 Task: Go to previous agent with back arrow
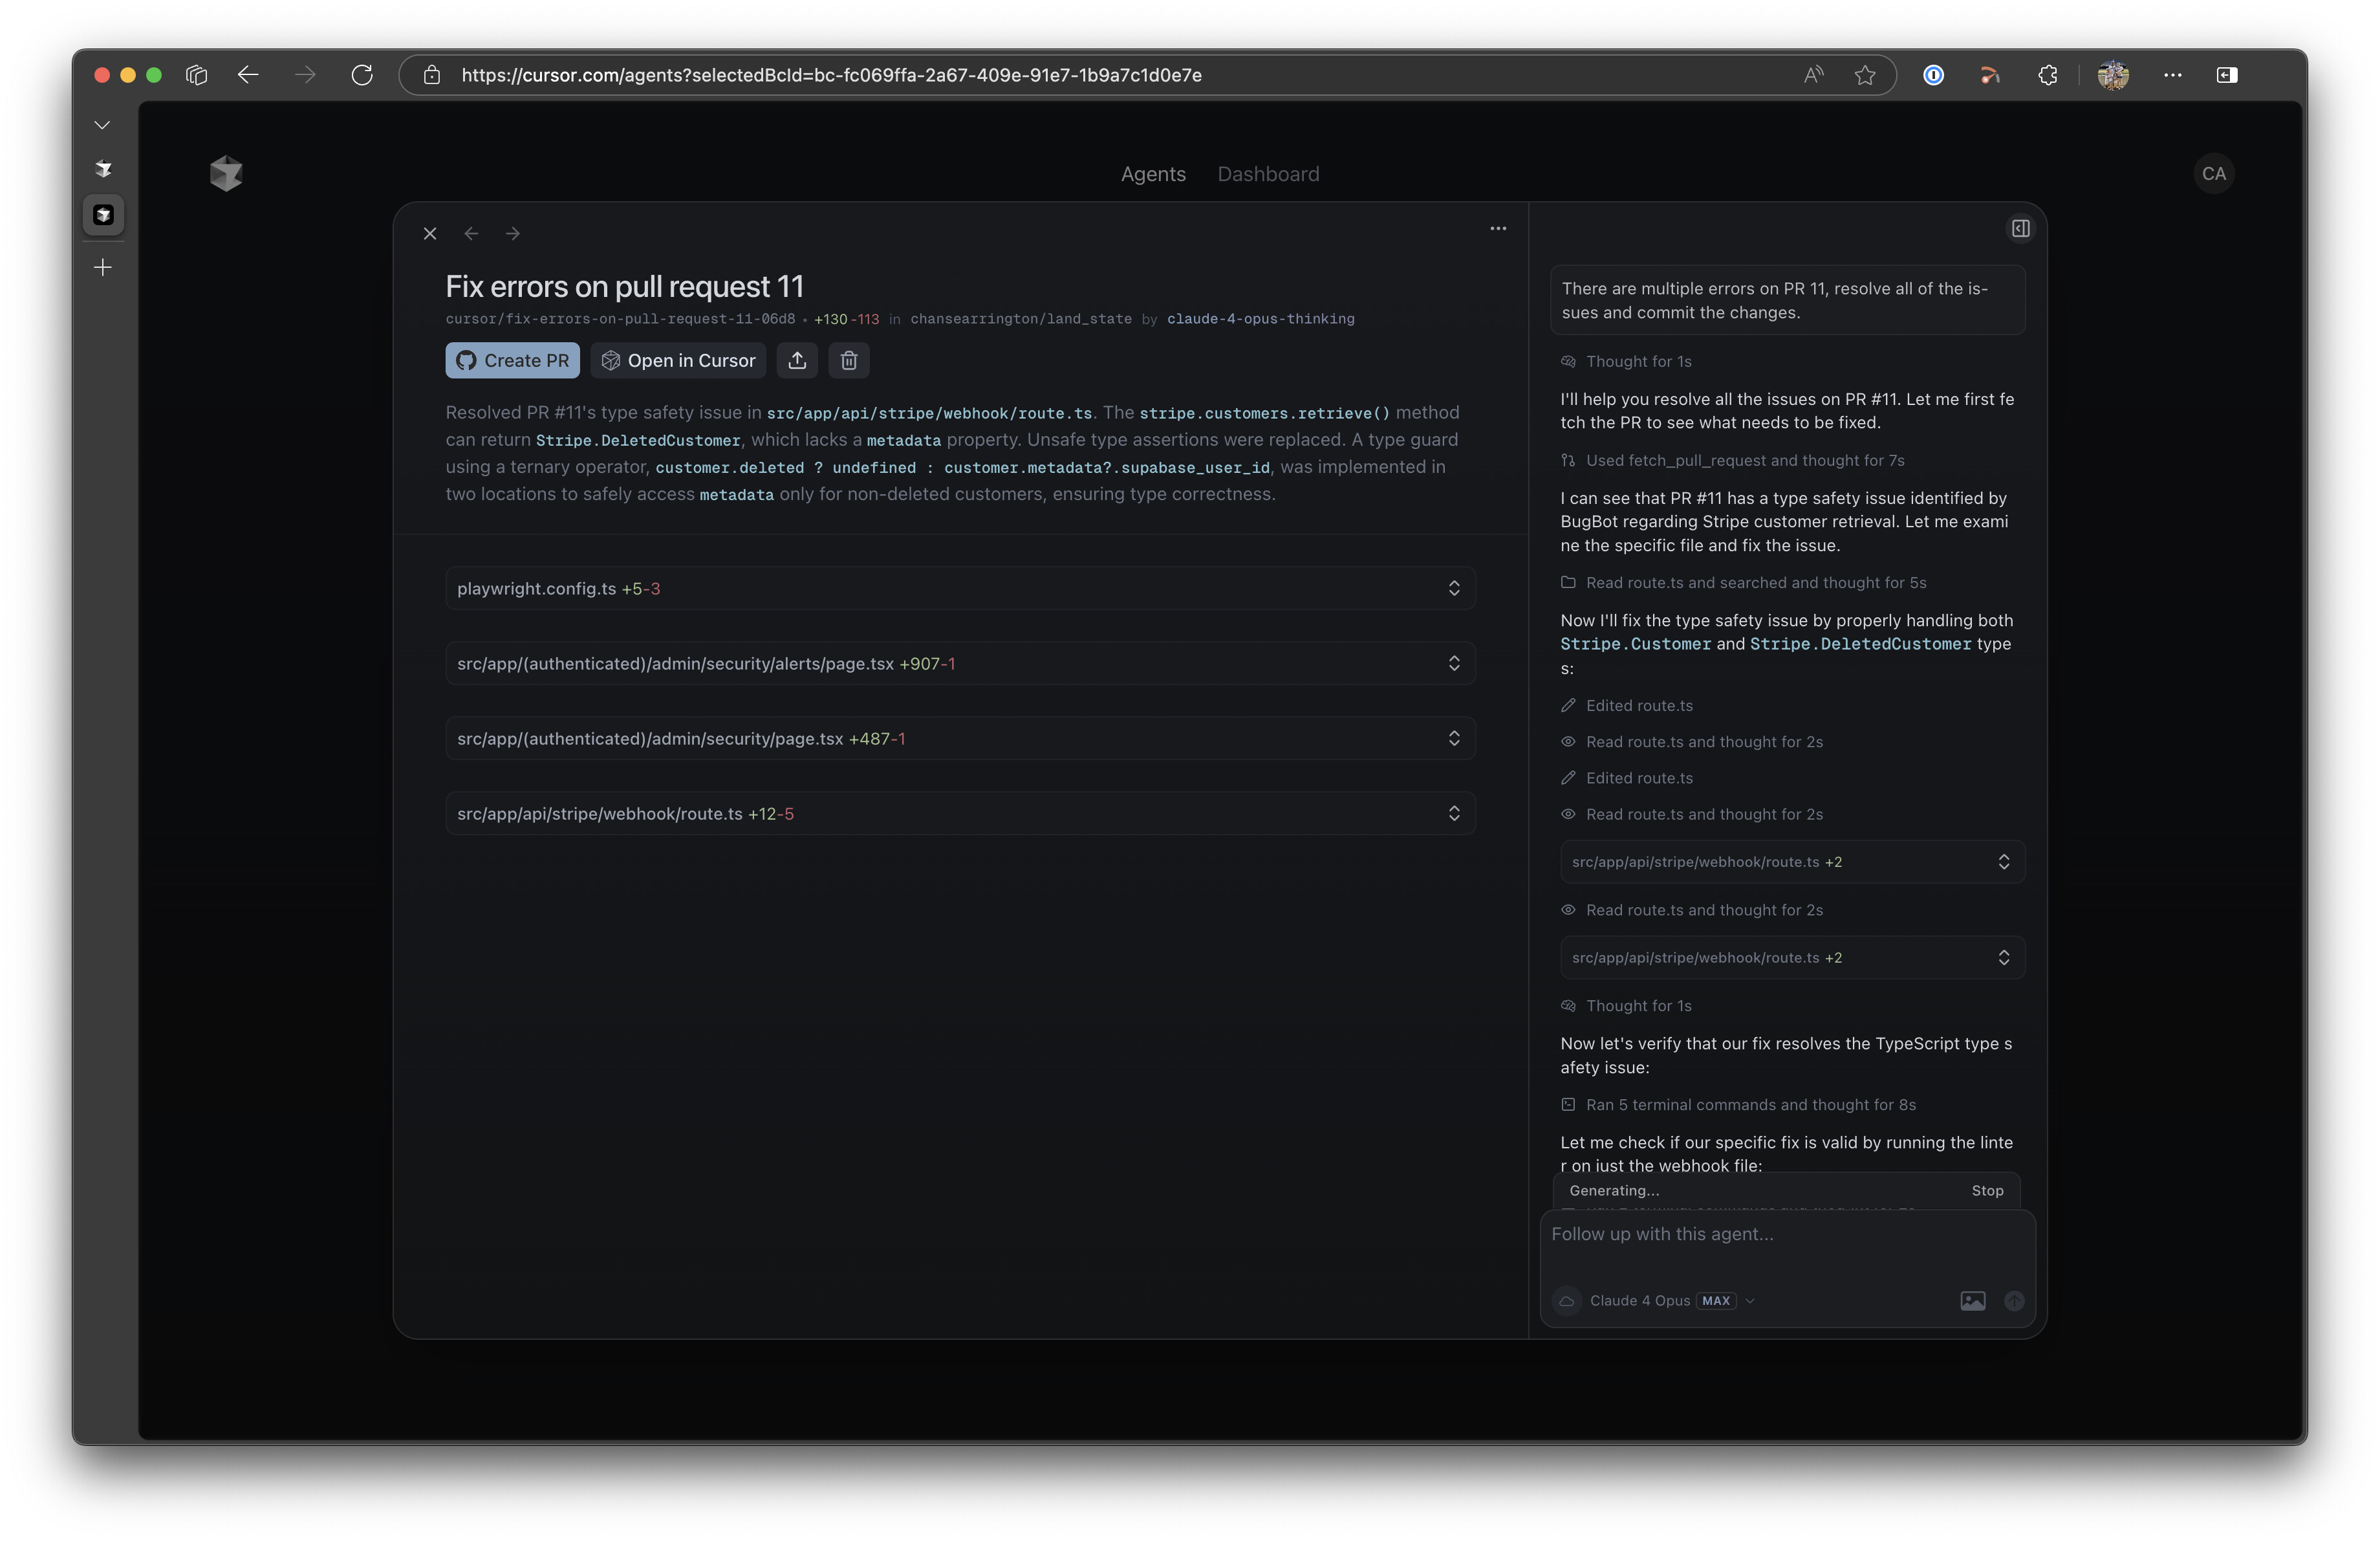[471, 234]
